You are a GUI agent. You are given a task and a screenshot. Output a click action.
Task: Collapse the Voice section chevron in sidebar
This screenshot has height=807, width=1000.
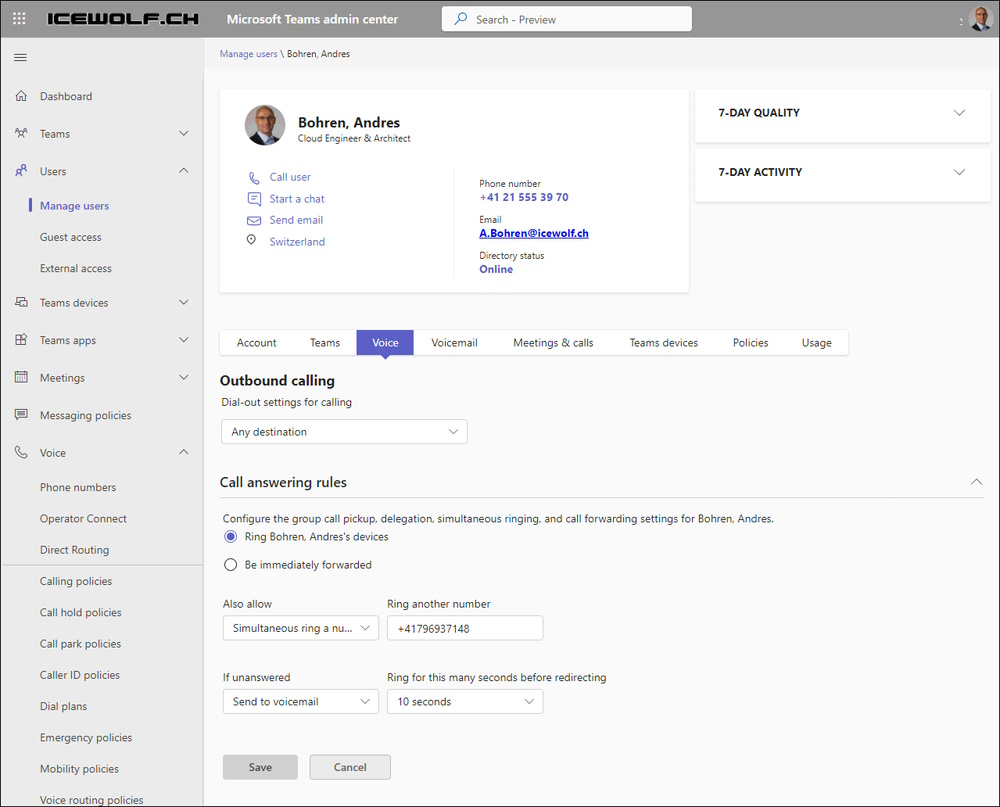tap(184, 452)
